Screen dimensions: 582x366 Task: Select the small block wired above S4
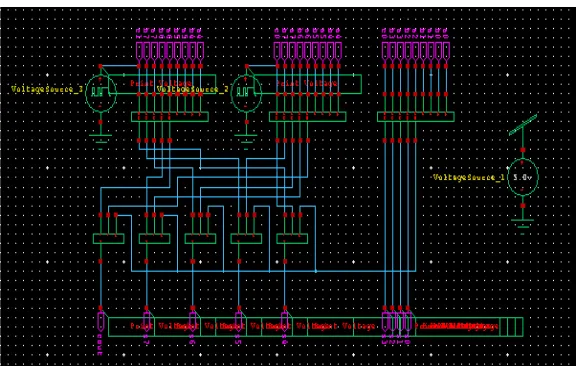292,238
